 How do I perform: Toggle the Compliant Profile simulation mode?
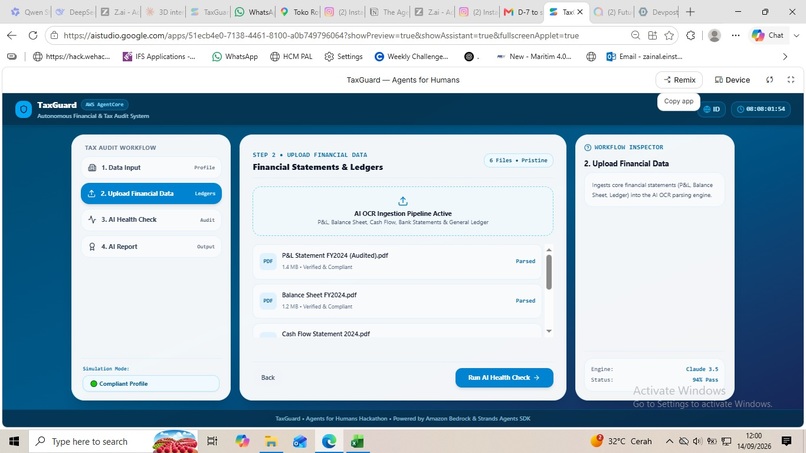tap(151, 384)
